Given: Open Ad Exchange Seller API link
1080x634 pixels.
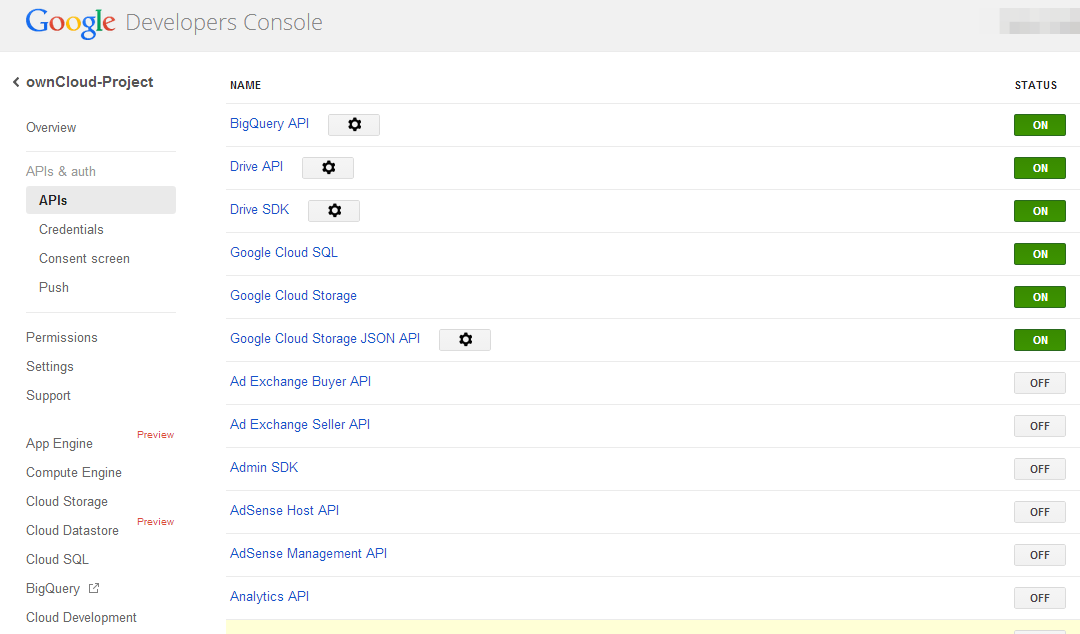Looking at the screenshot, I should point(300,425).
